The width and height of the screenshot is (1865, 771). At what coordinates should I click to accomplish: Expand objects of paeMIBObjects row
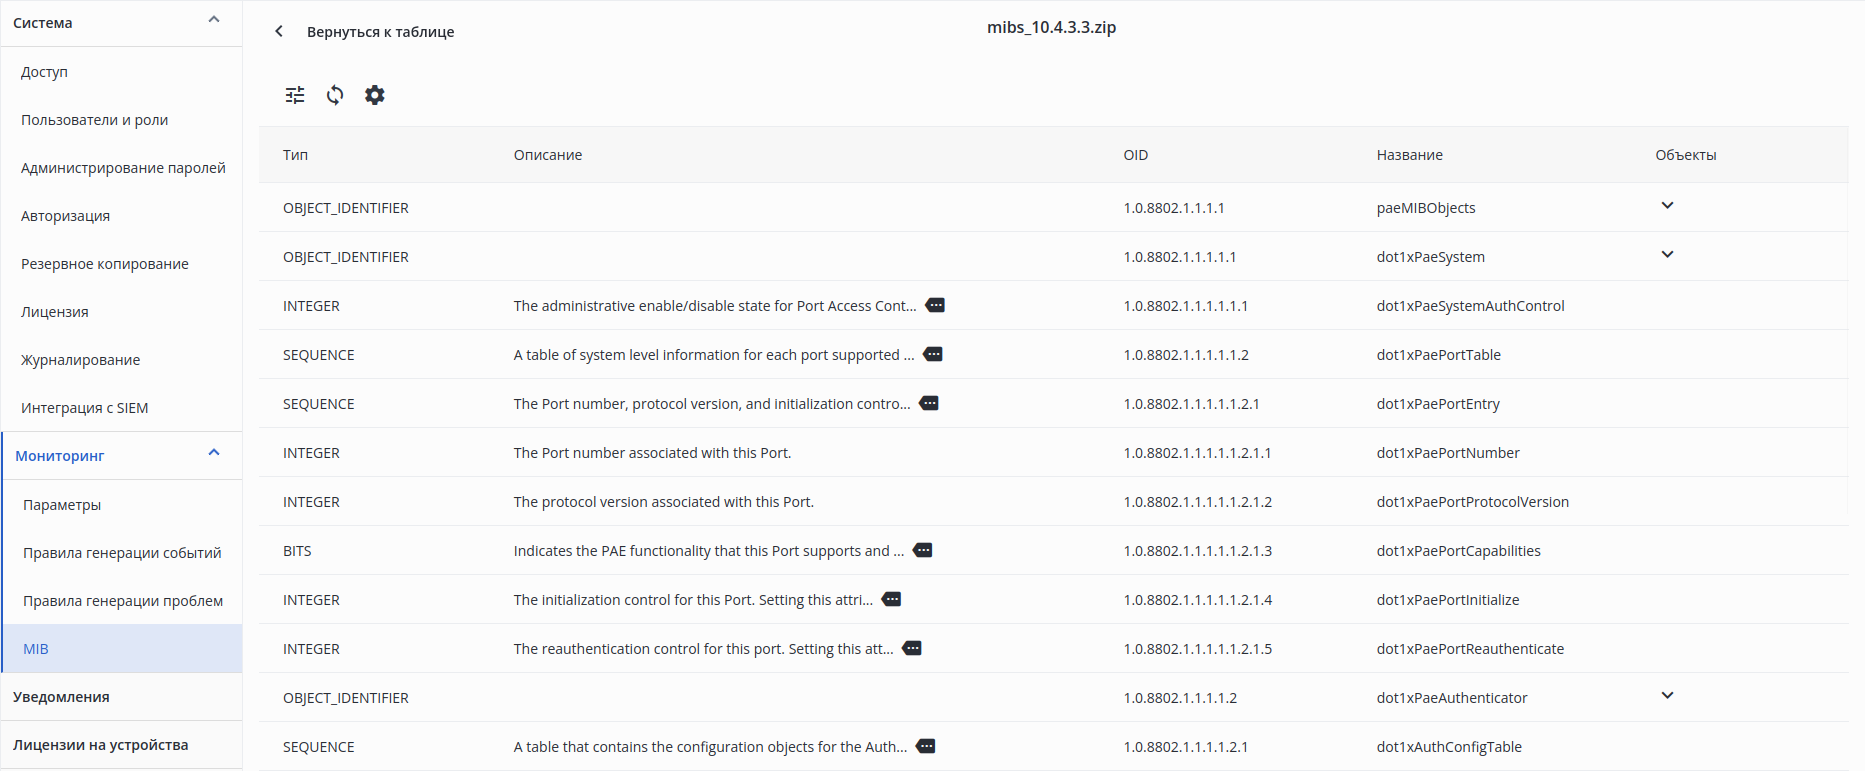click(1667, 206)
